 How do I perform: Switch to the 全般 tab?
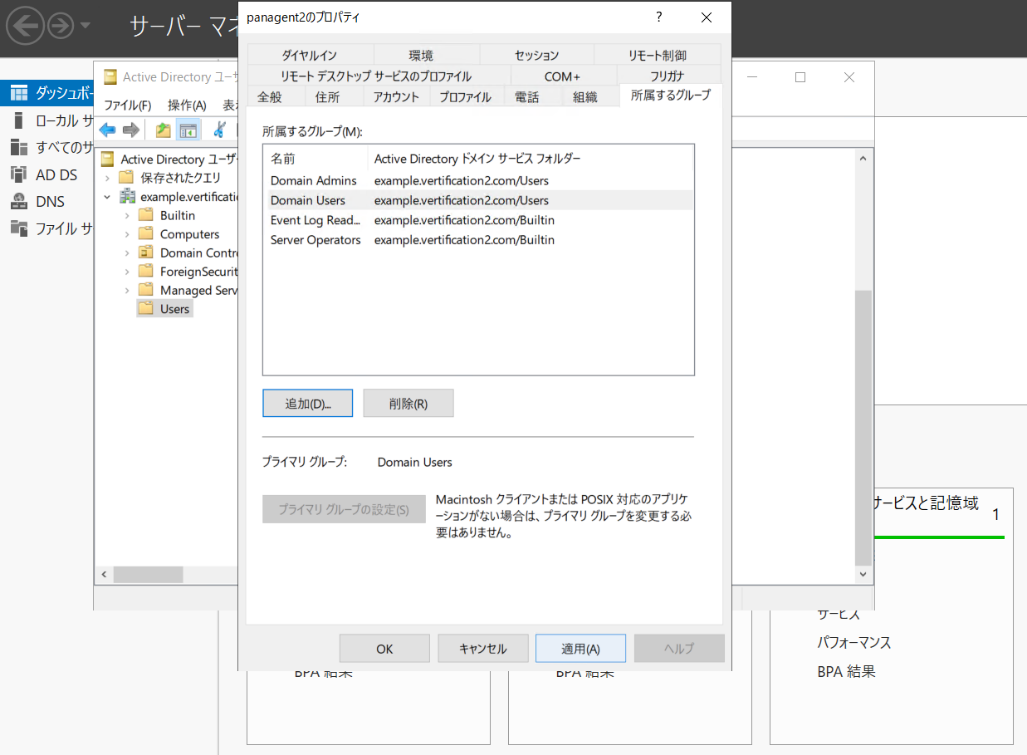coord(270,97)
